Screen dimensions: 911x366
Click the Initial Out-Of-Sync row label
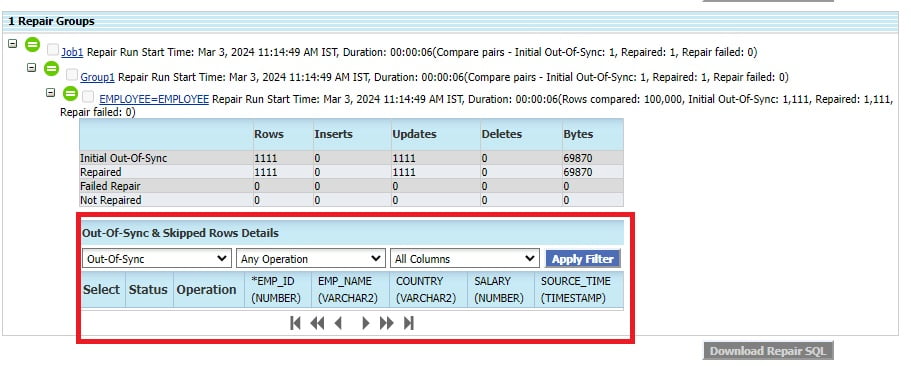(123, 158)
